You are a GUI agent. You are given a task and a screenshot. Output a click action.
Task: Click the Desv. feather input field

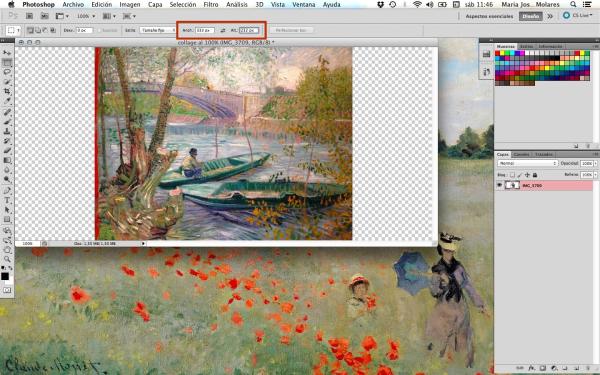tap(84, 30)
